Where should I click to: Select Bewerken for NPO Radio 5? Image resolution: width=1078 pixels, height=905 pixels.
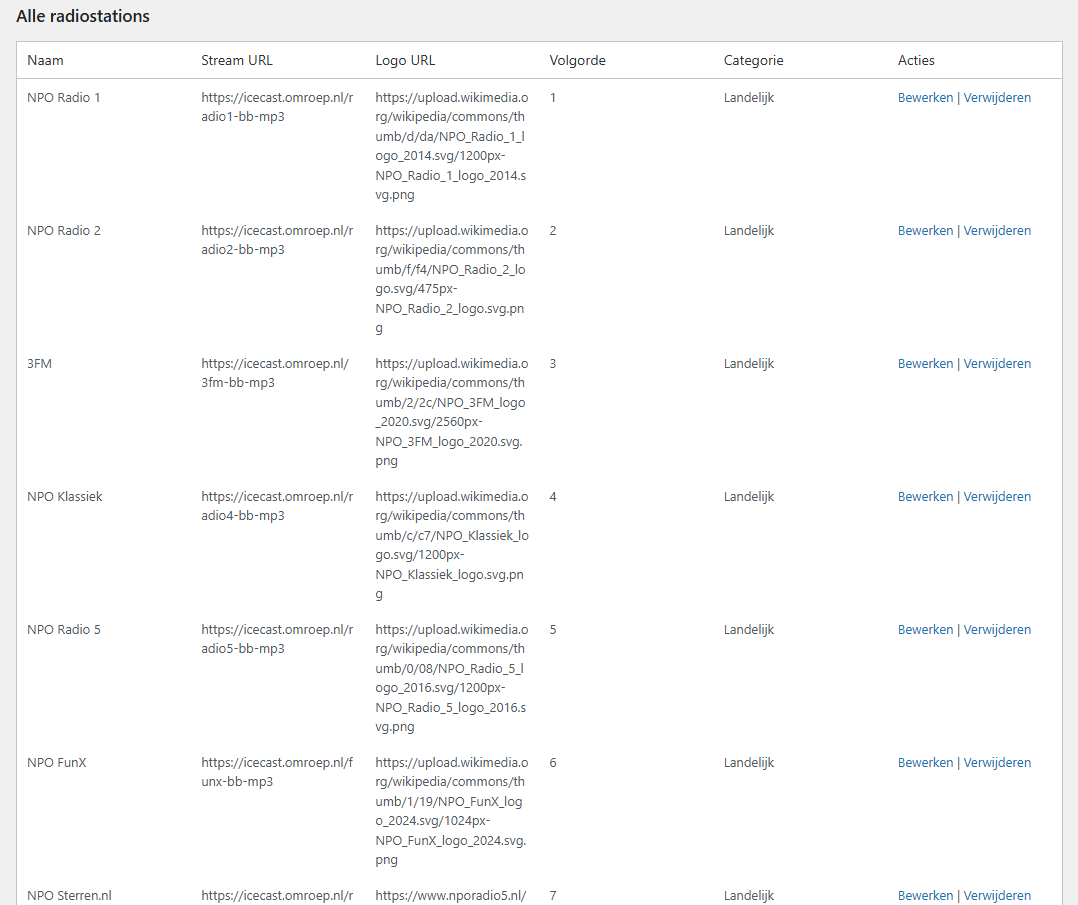pos(925,630)
